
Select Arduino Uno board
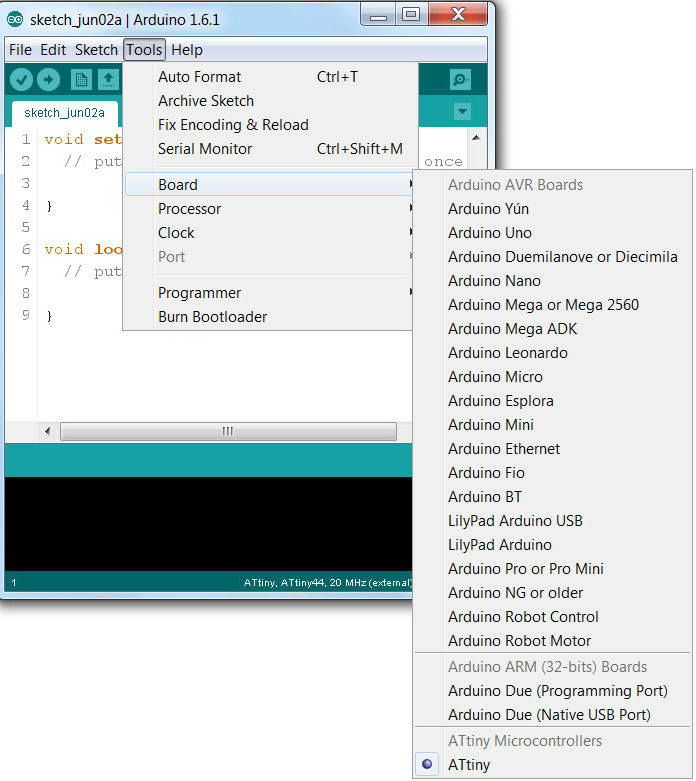553,233
